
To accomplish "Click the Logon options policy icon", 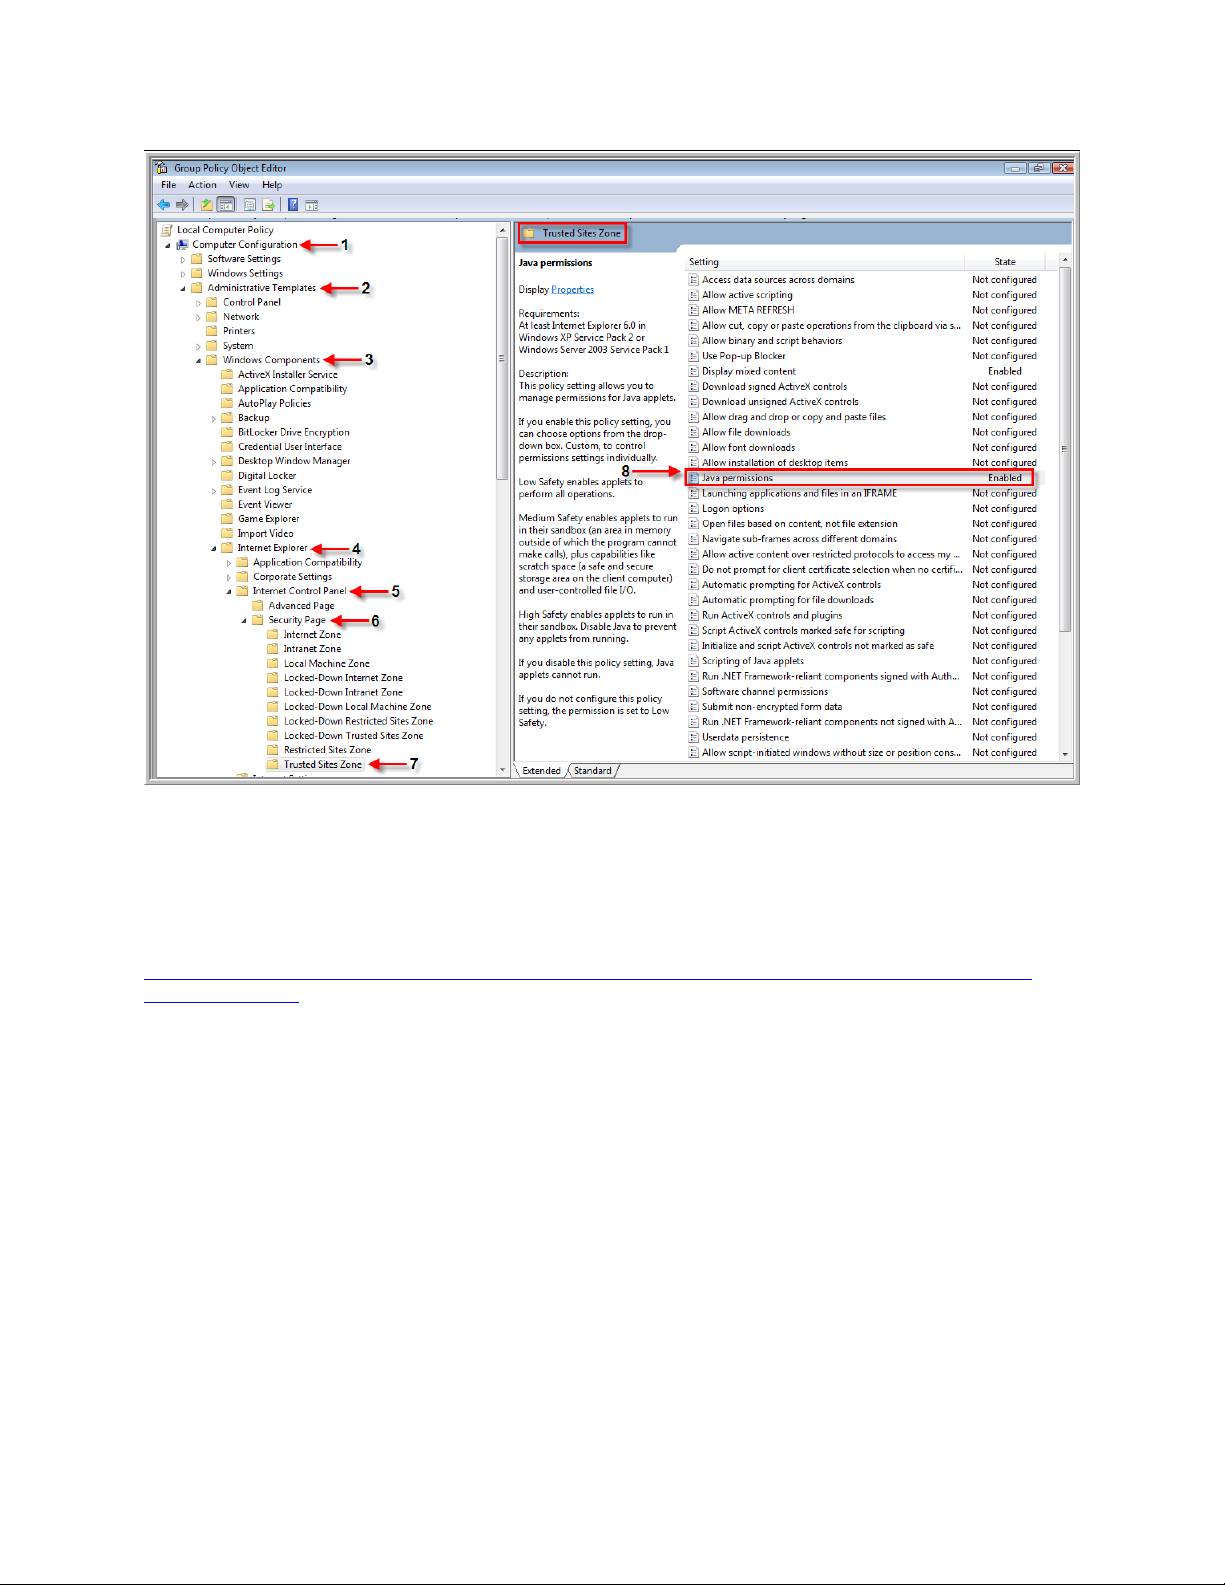I will pos(693,509).
